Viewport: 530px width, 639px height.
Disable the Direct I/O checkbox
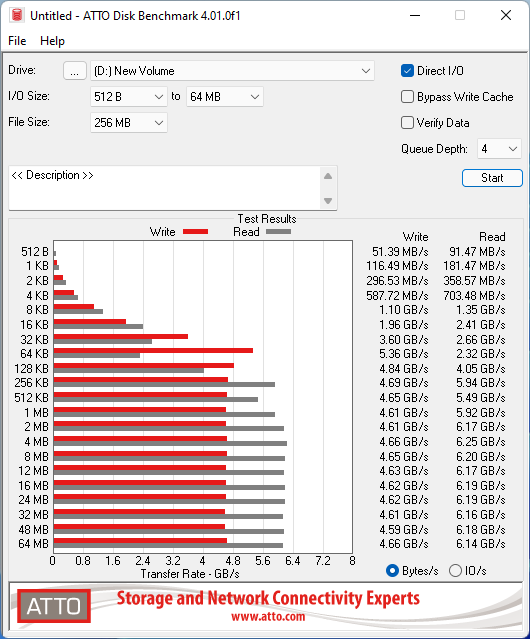[407, 71]
